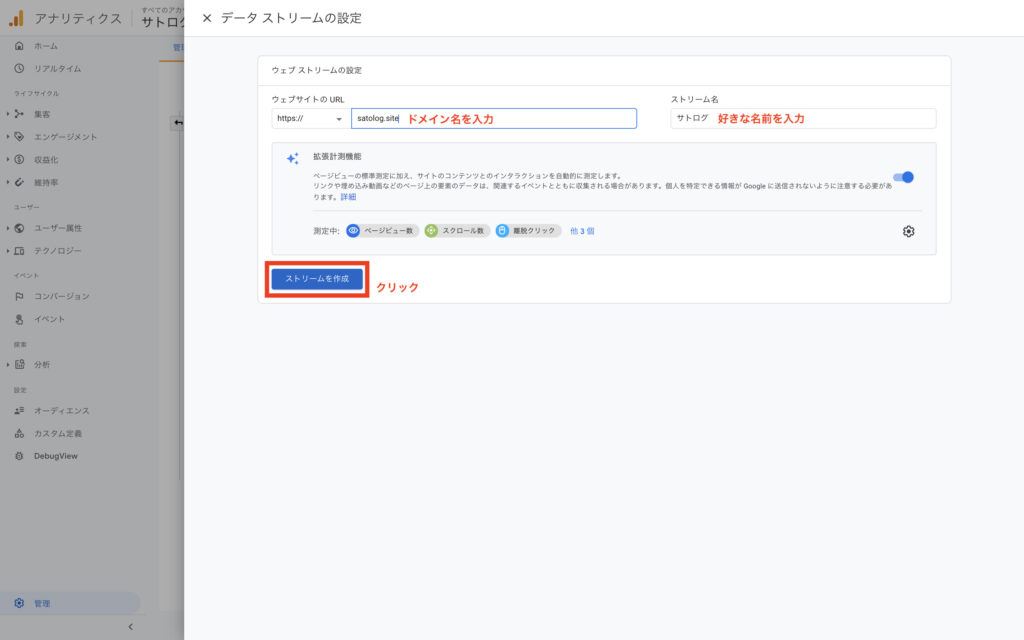Screen dimensions: 1024x640
Task: Click the テクノロジー devices icon
Action: [19, 251]
